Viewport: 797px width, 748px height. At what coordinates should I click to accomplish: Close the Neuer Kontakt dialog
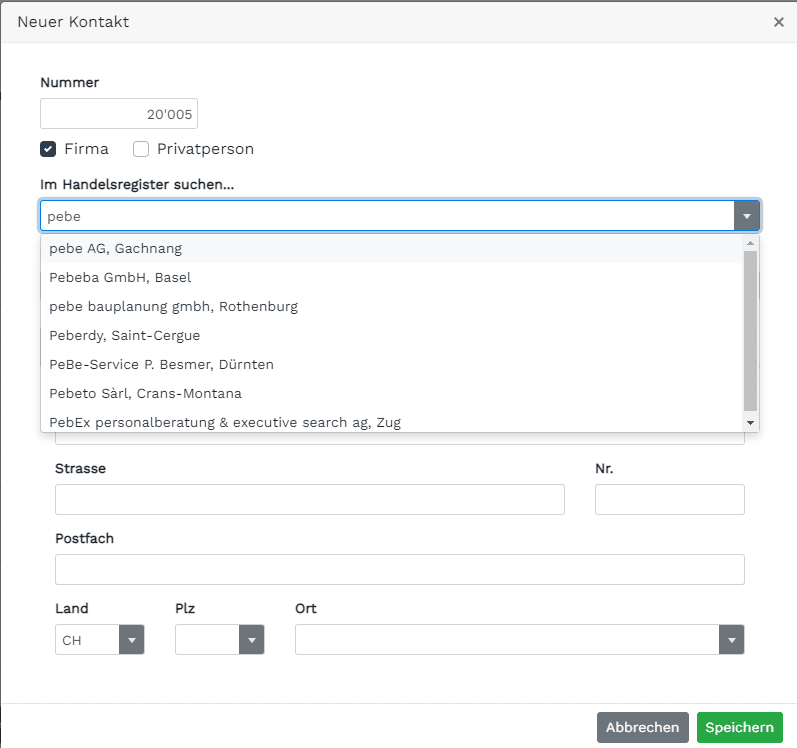tap(778, 22)
